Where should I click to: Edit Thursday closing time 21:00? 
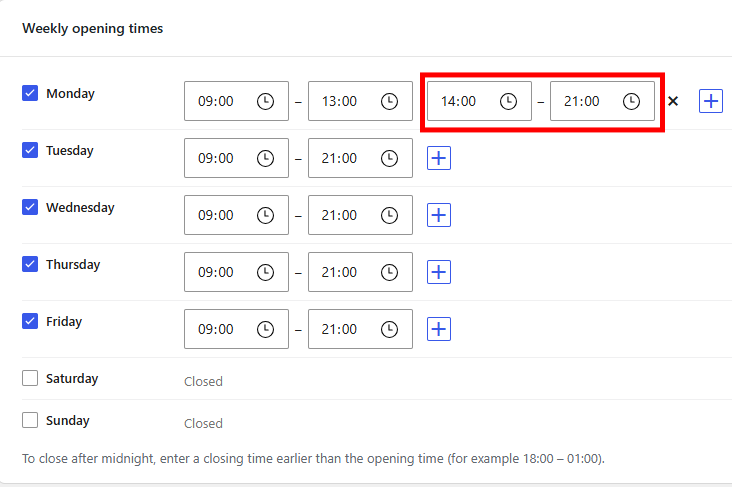[360, 272]
